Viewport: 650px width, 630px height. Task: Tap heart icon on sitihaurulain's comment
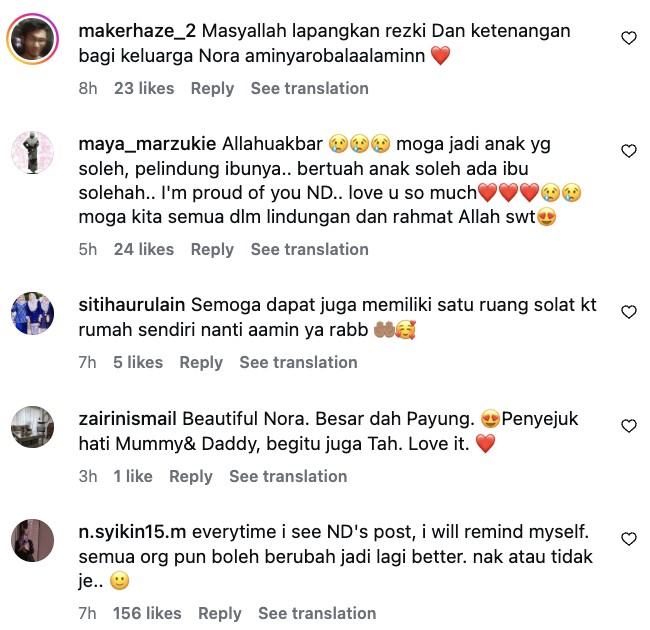(629, 312)
